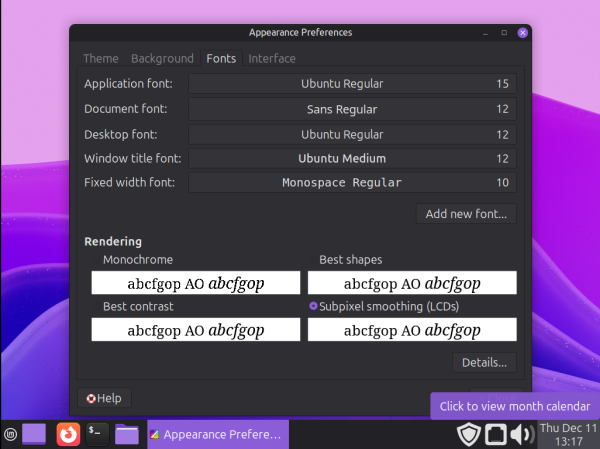Click the Monochrome font preview sample
Viewport: 600px width, 449px height.
pos(196,283)
